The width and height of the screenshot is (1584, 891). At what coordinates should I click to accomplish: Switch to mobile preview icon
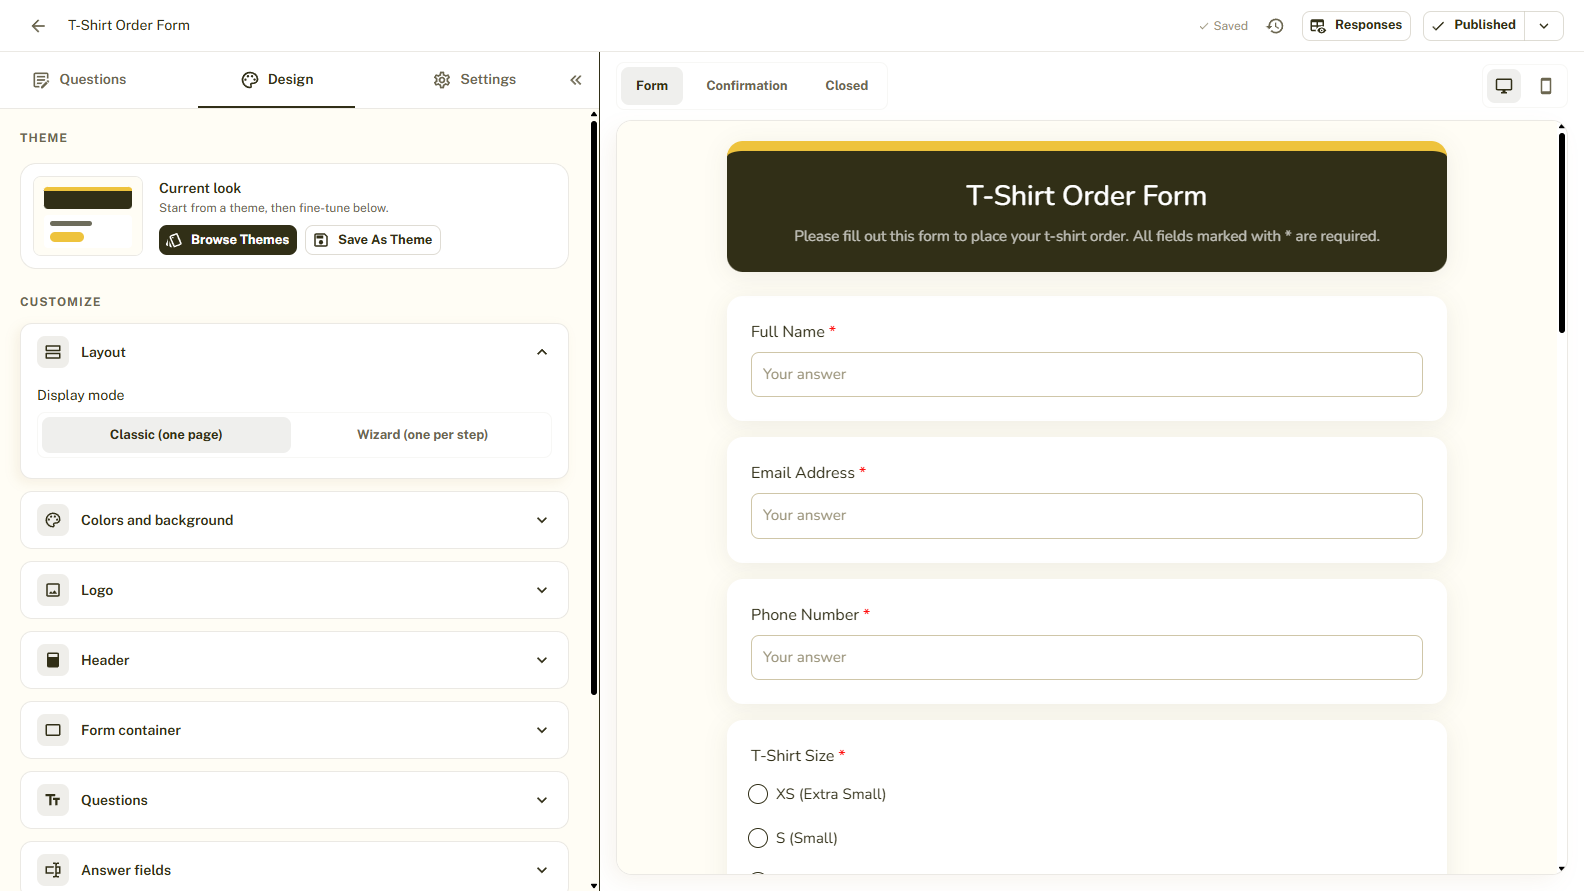click(1546, 86)
